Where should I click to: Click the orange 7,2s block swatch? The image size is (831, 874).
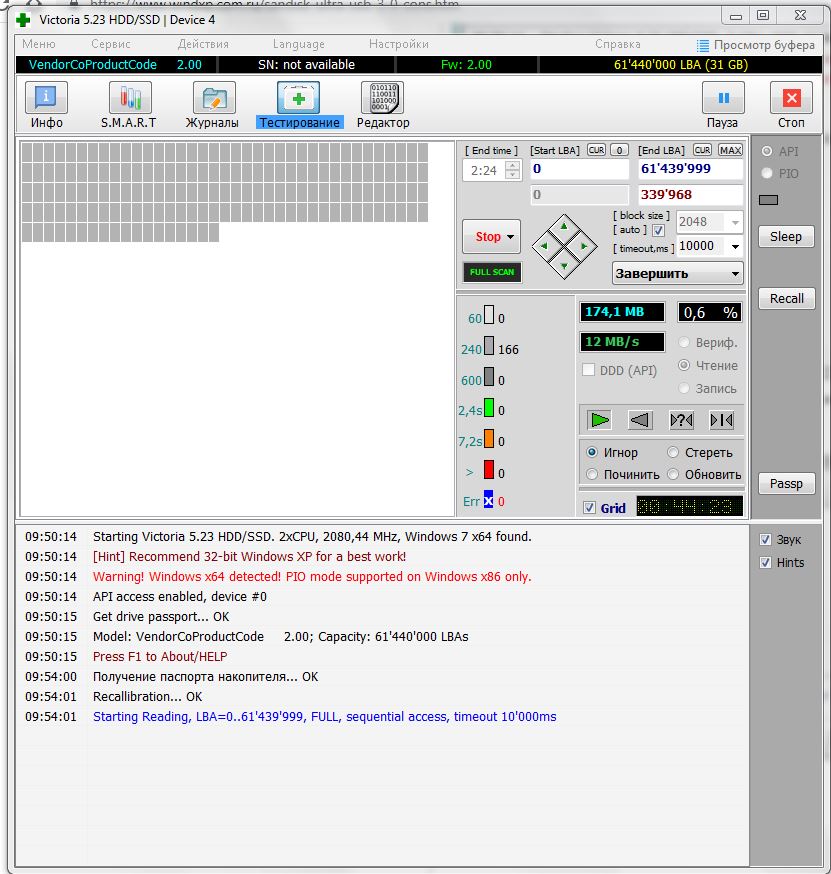click(x=489, y=439)
